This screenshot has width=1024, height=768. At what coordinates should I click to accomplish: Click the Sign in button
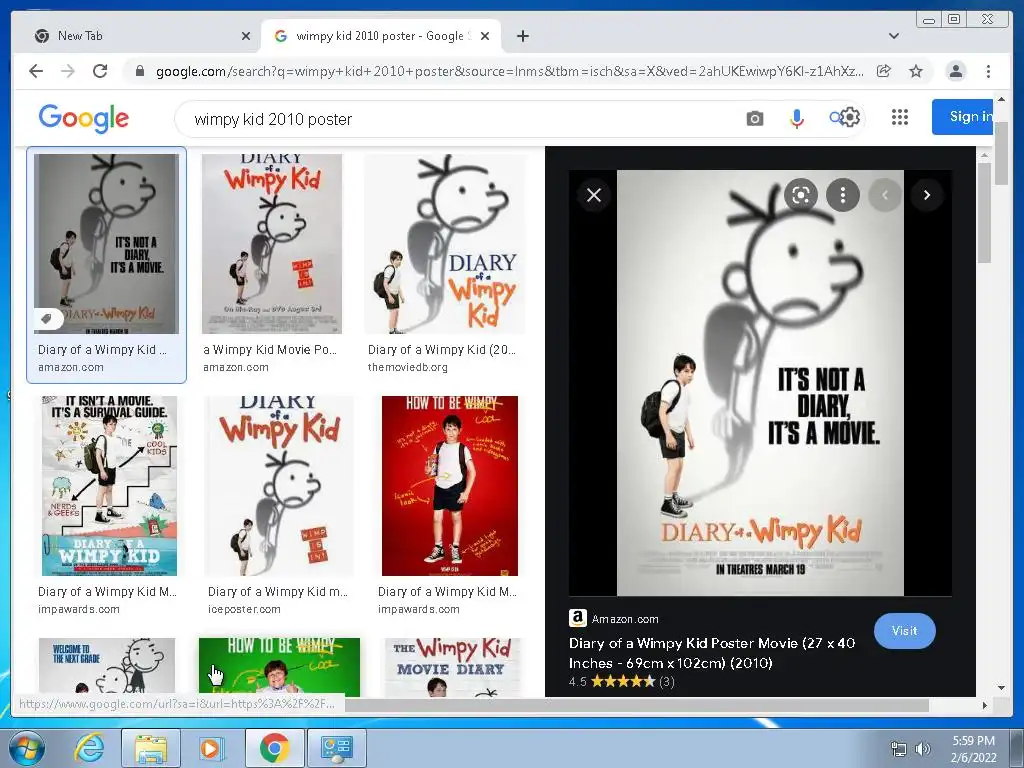coord(965,117)
